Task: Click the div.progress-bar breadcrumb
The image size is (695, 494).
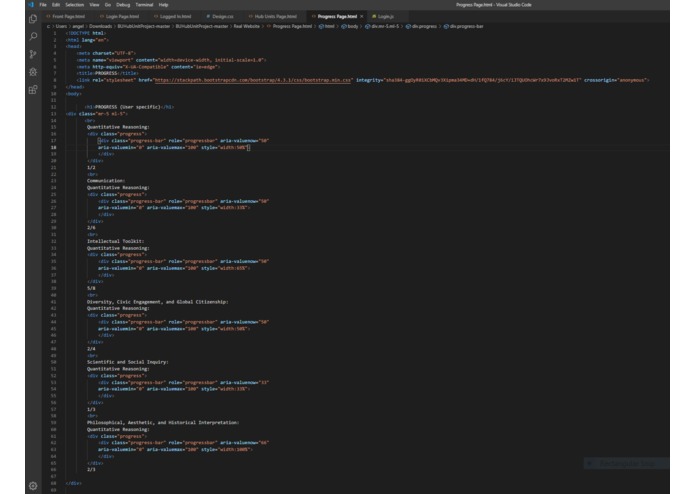Action: pyautogui.click(x=466, y=27)
